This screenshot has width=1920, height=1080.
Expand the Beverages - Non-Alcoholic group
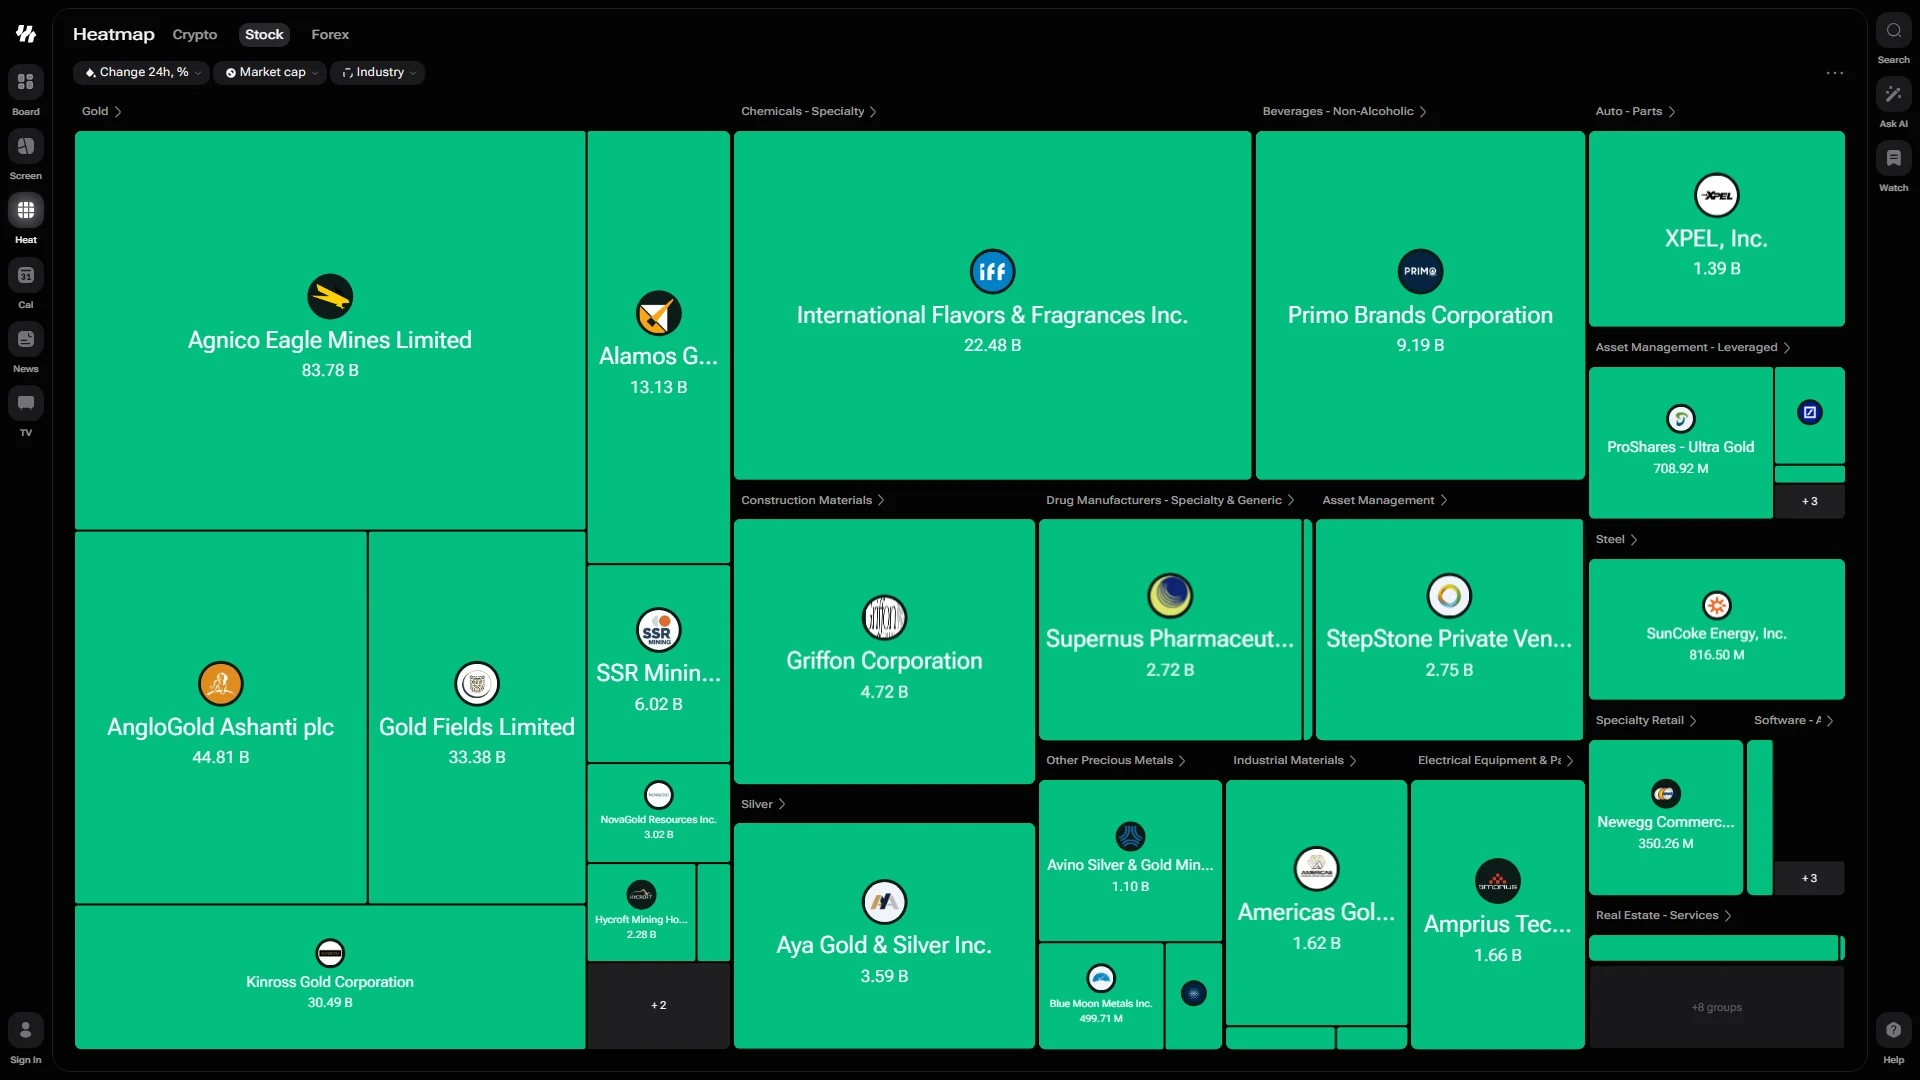click(x=1345, y=112)
